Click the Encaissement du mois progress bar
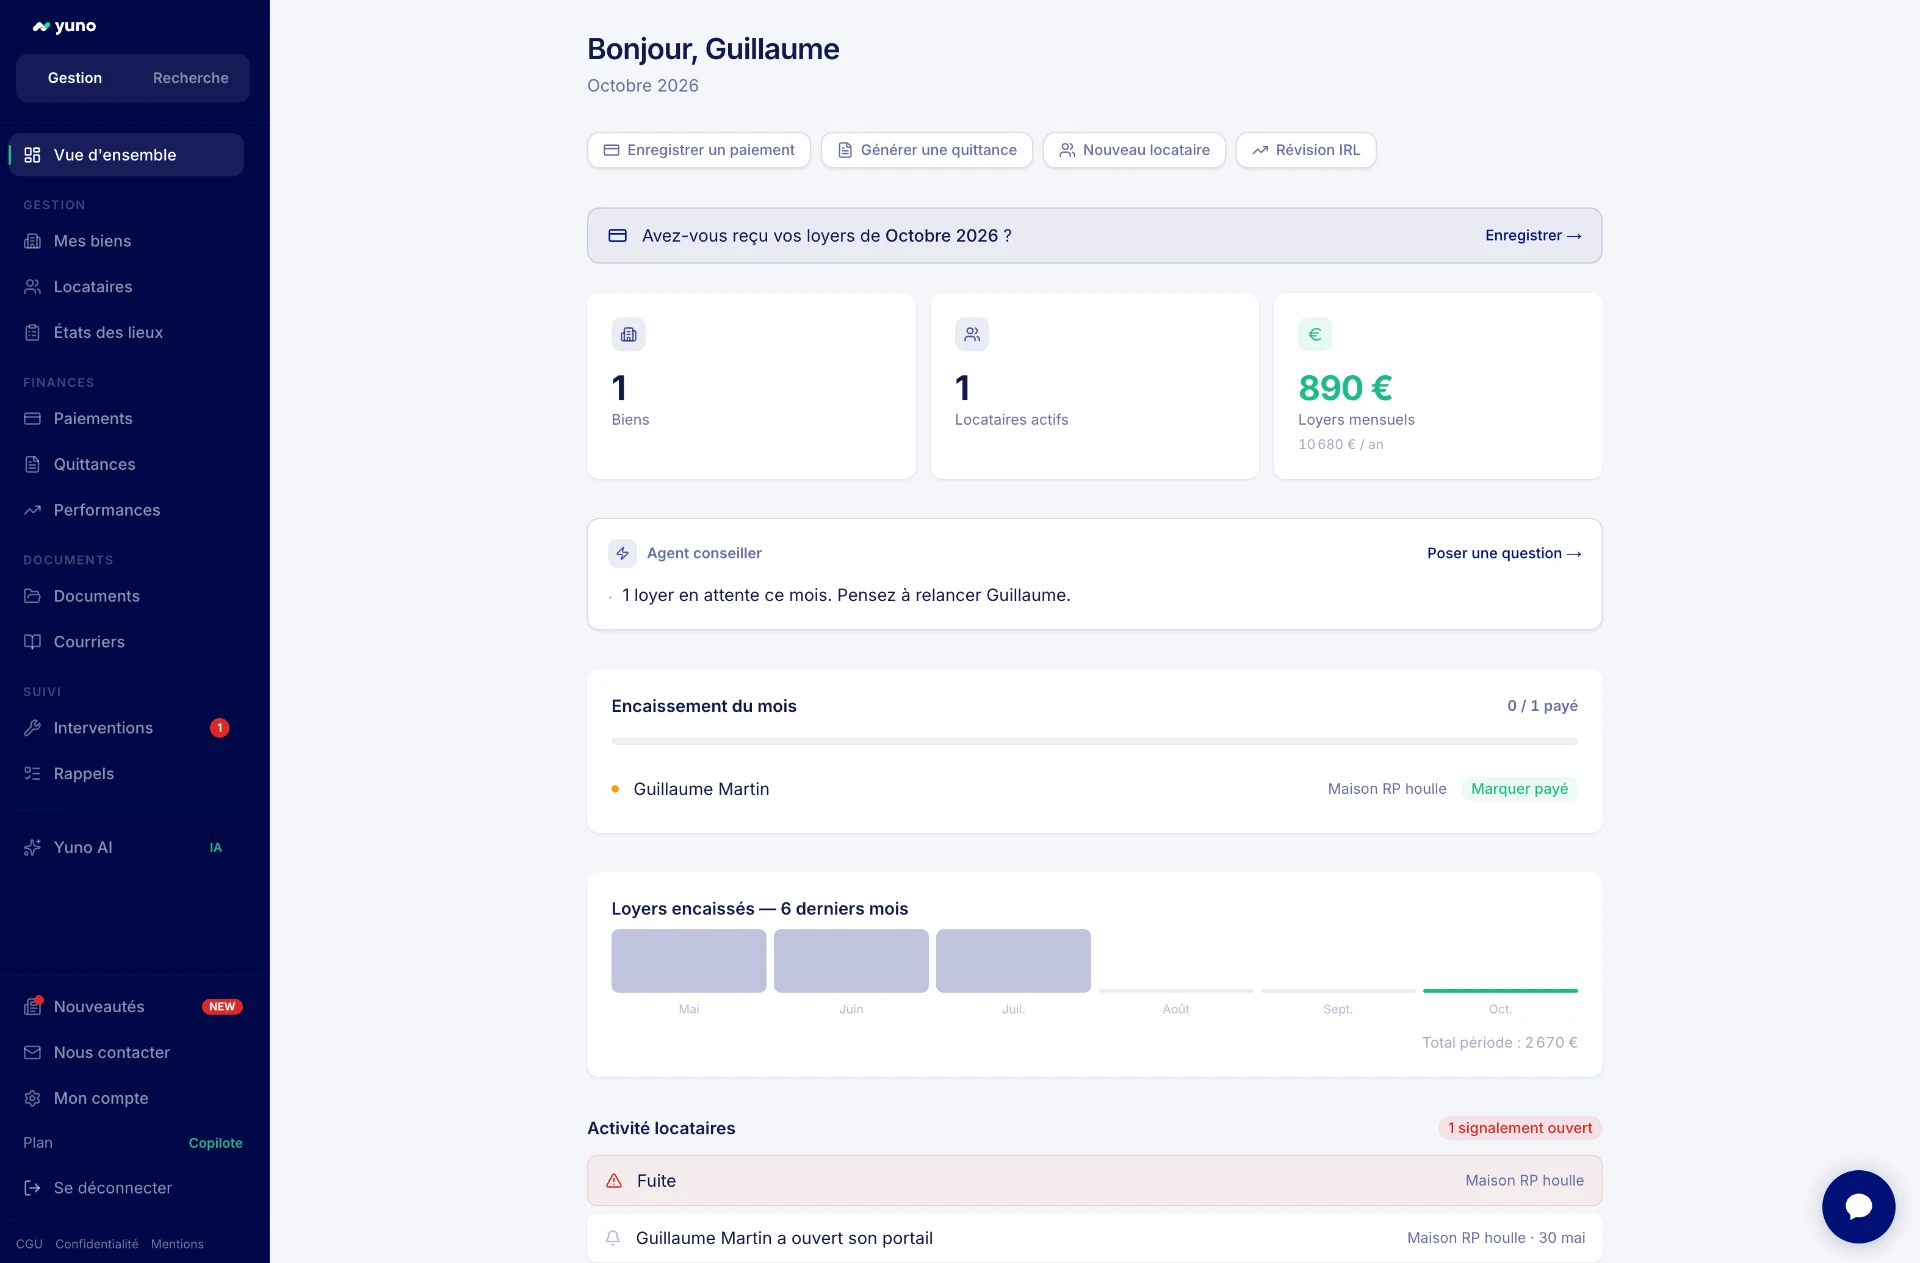 pos(1094,742)
